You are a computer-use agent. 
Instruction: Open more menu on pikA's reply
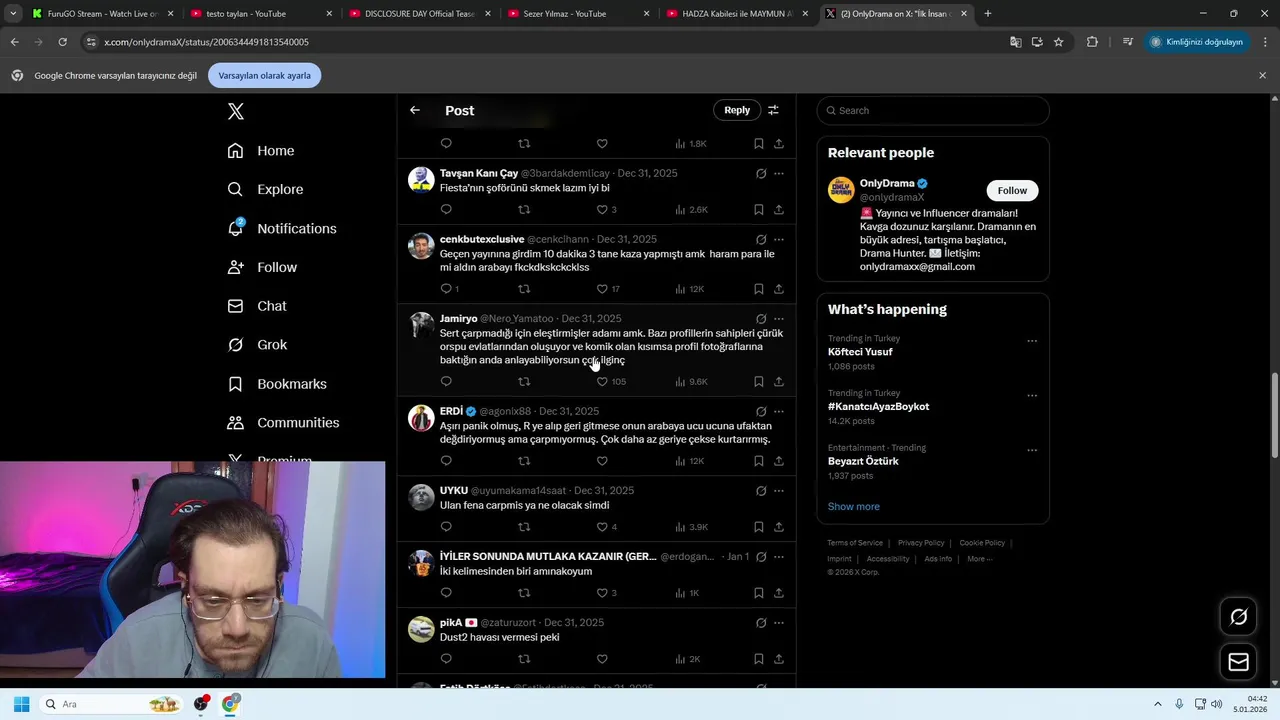coord(779,622)
